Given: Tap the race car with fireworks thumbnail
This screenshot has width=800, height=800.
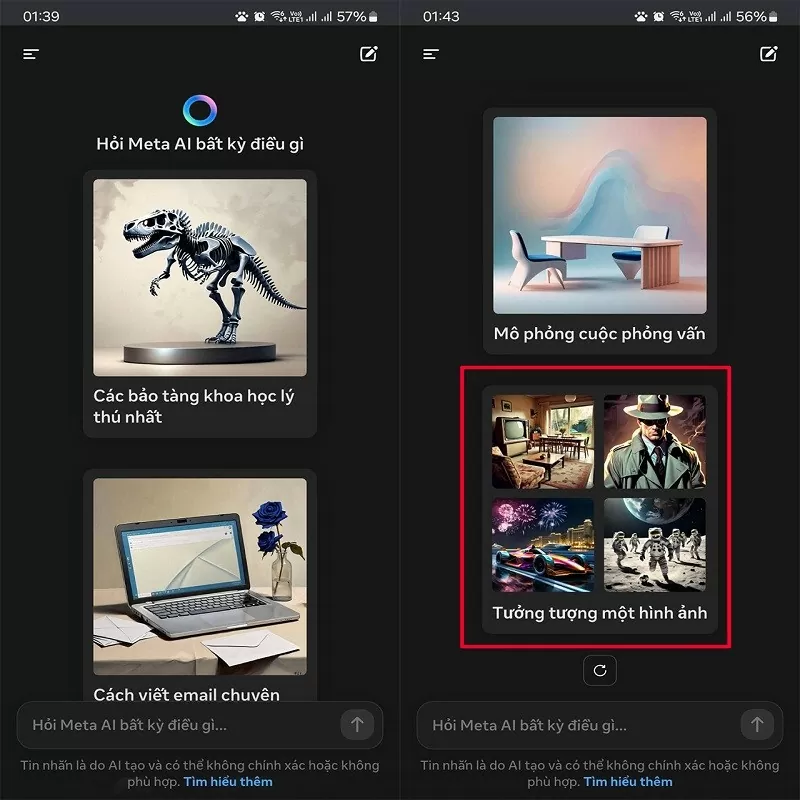Looking at the screenshot, I should pos(543,545).
